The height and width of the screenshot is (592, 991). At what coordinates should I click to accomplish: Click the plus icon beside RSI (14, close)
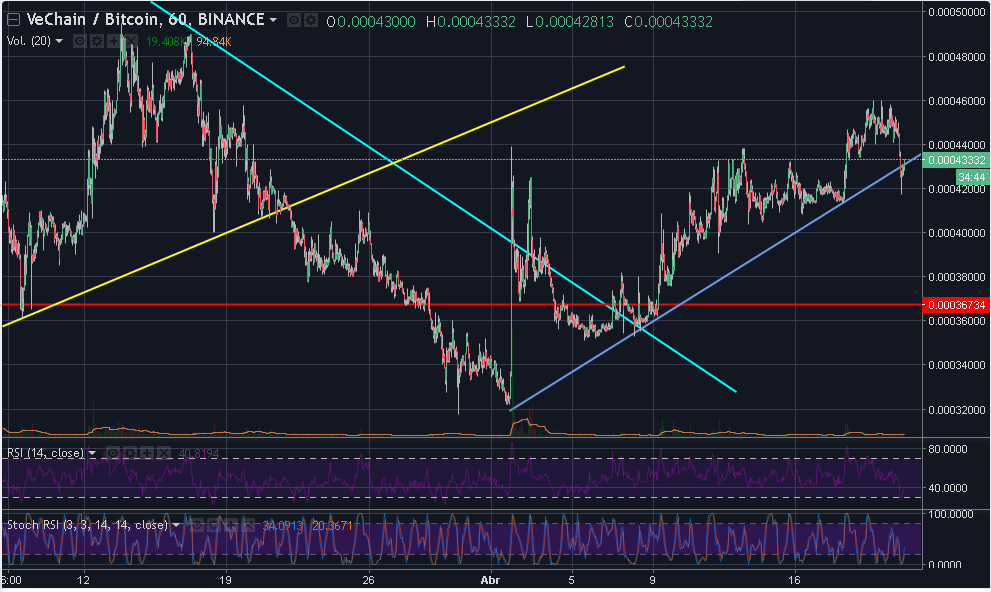[147, 453]
